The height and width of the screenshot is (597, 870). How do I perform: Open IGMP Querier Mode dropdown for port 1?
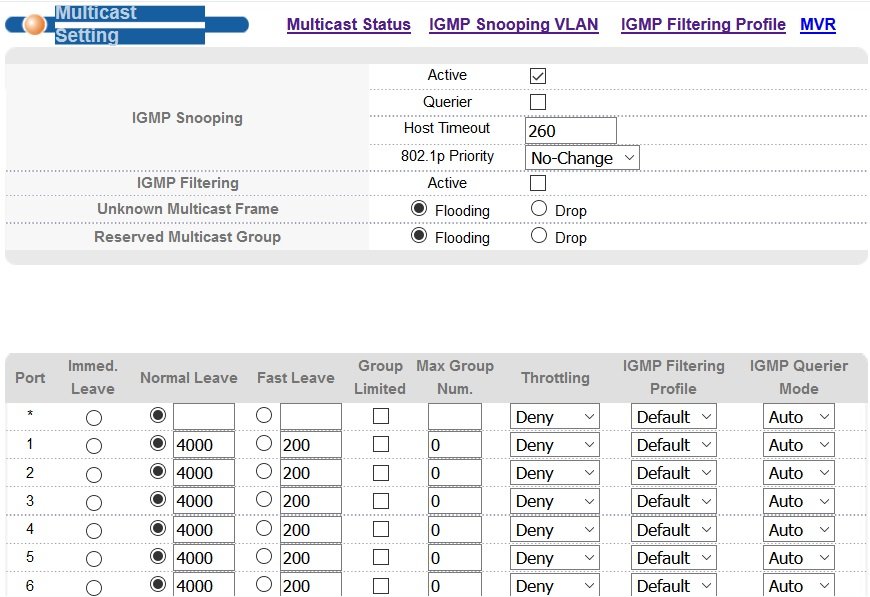coord(798,445)
